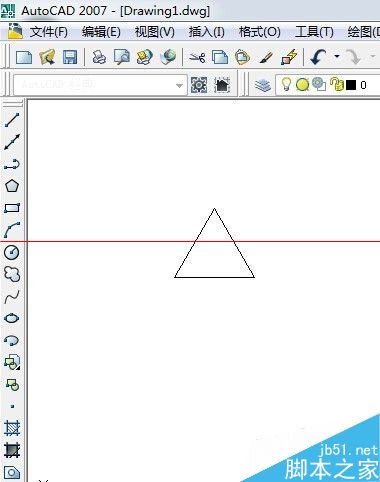Toggle the lock icon for layer 0

tap(337, 84)
